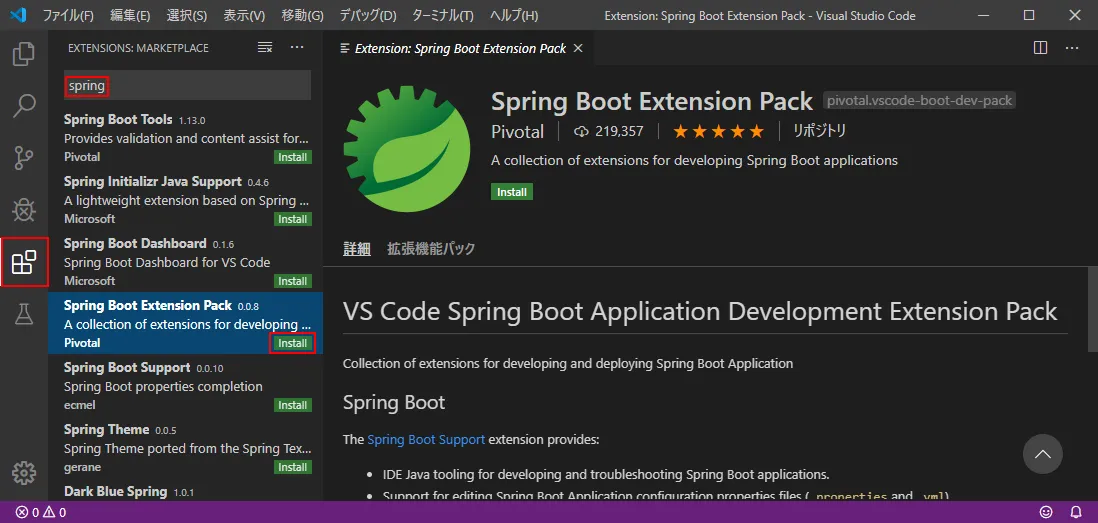Open the Spring Boot Support hyperlink
This screenshot has width=1098, height=523.
(x=426, y=440)
